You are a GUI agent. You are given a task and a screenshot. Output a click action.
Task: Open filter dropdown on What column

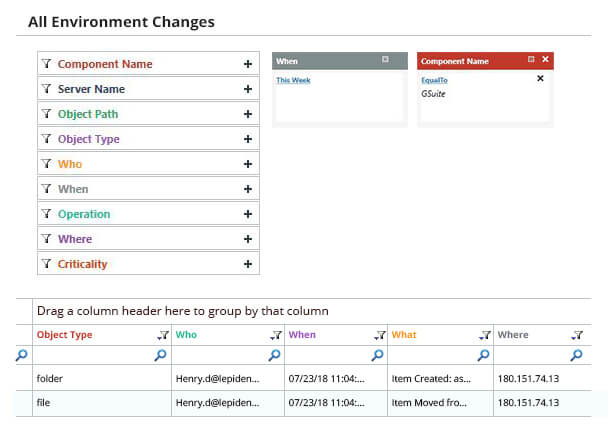485,335
